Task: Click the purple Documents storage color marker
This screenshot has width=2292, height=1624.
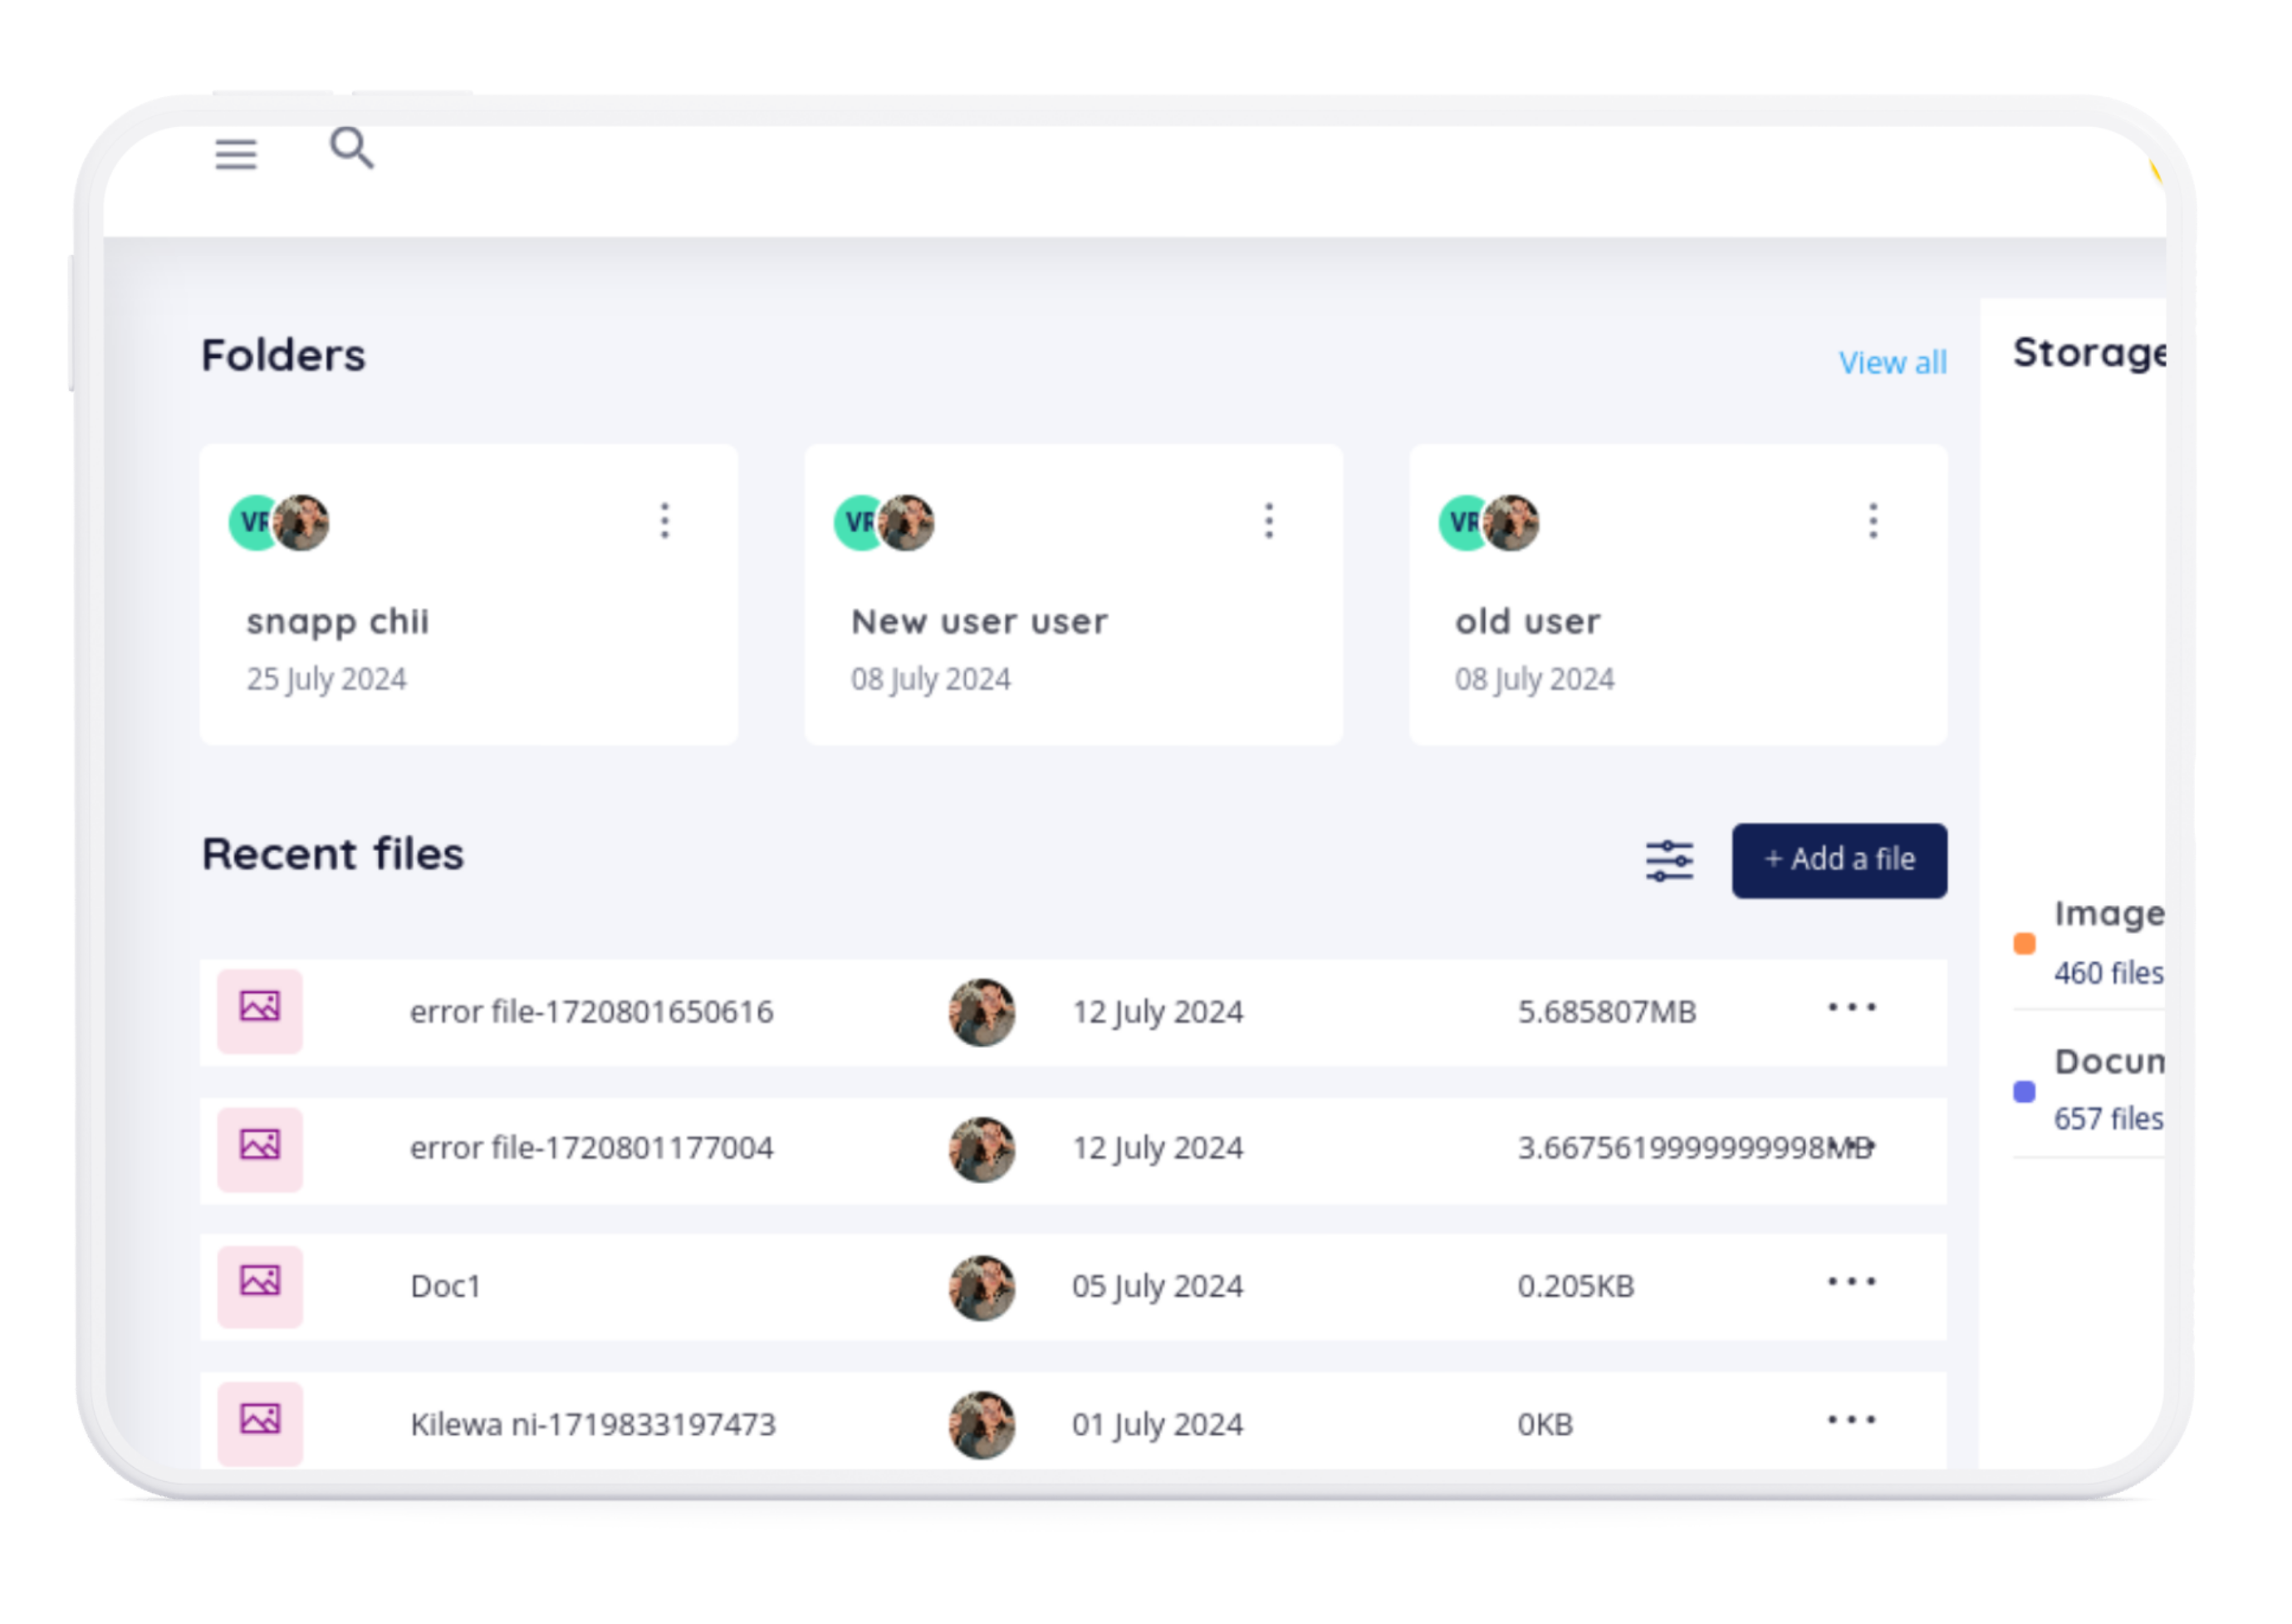Action: [2024, 1092]
